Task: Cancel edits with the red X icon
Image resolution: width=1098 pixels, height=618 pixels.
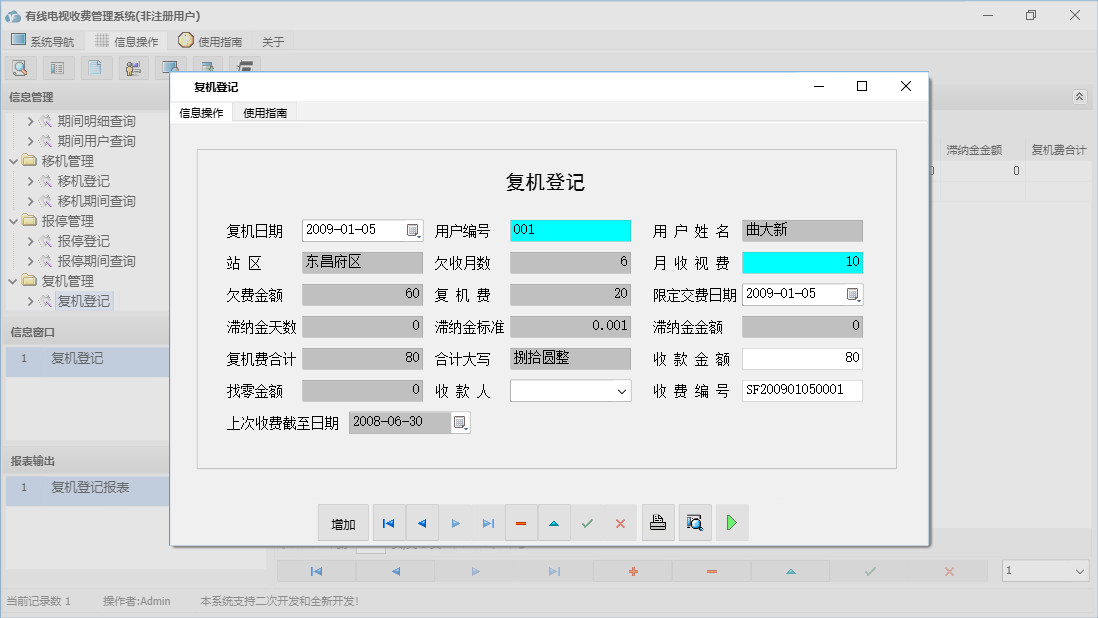Action: (x=620, y=522)
